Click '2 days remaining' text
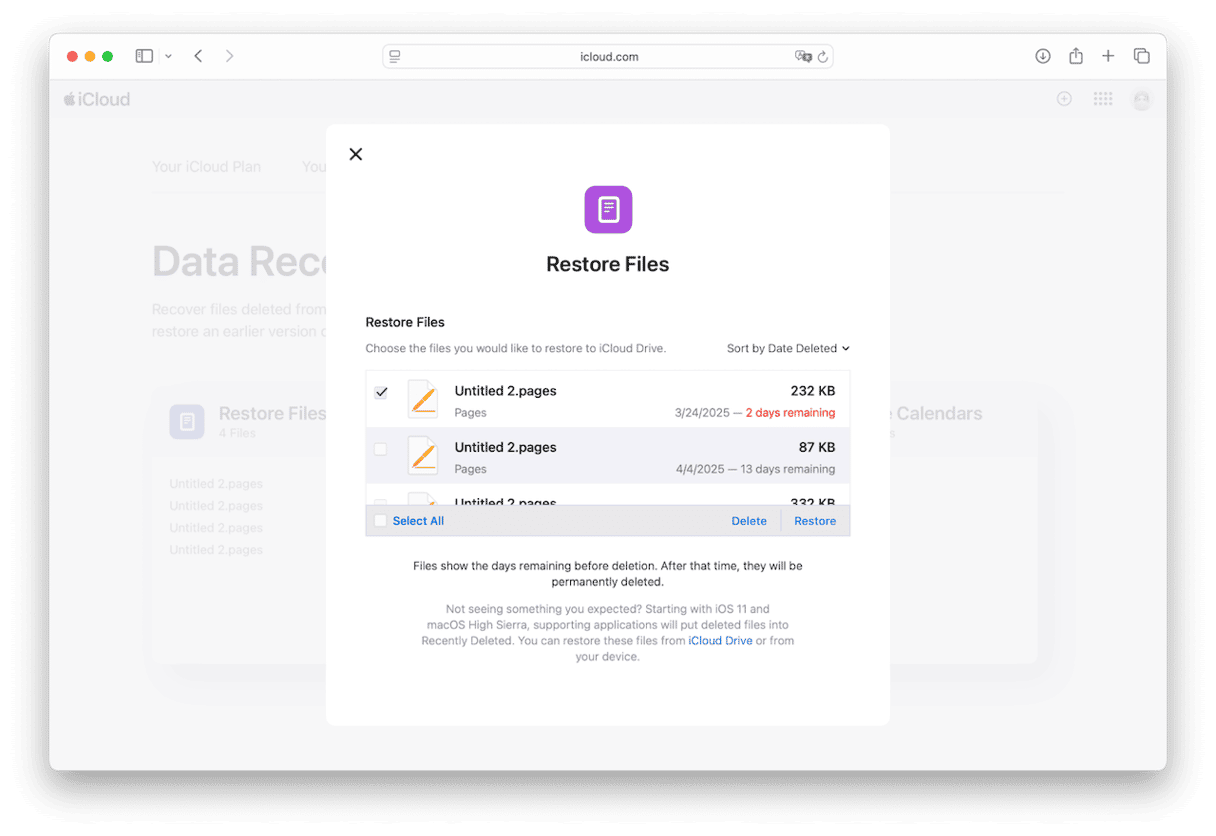1216x836 pixels. [790, 413]
